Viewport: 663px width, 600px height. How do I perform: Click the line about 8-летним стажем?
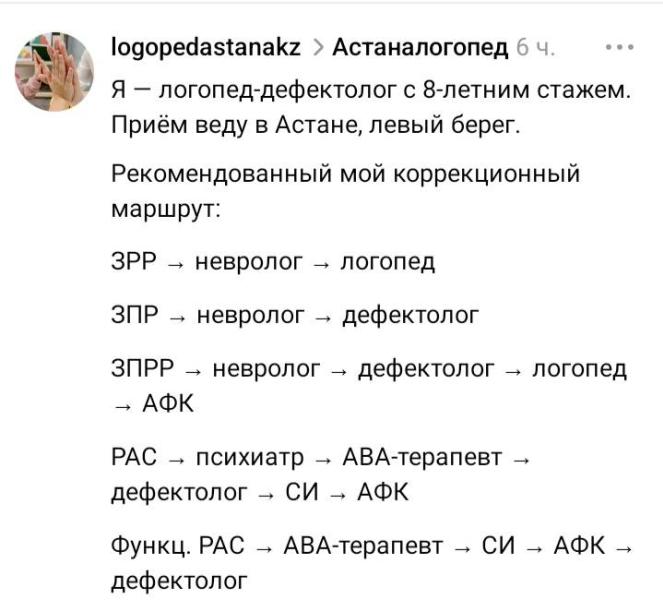(x=370, y=92)
